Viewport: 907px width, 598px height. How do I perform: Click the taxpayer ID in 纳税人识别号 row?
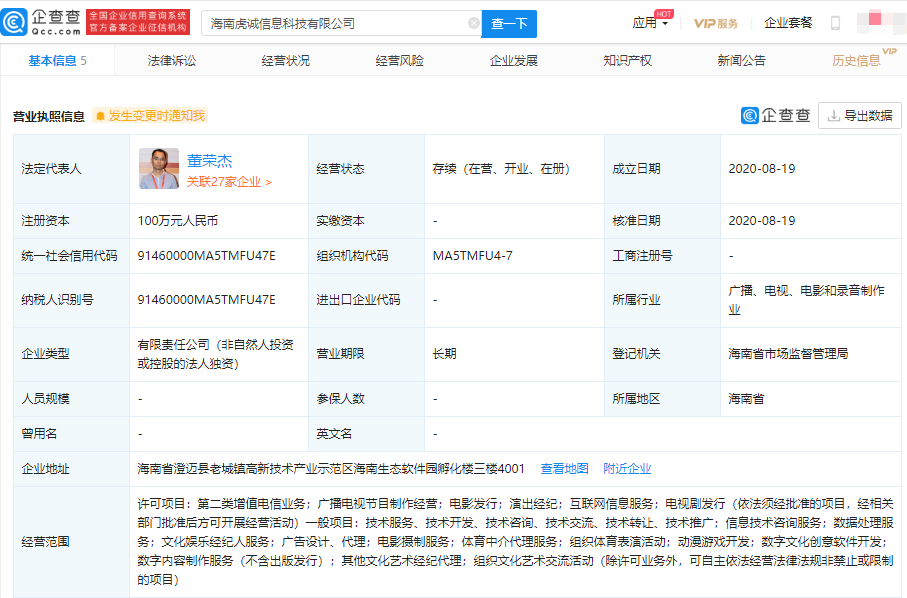coord(207,300)
